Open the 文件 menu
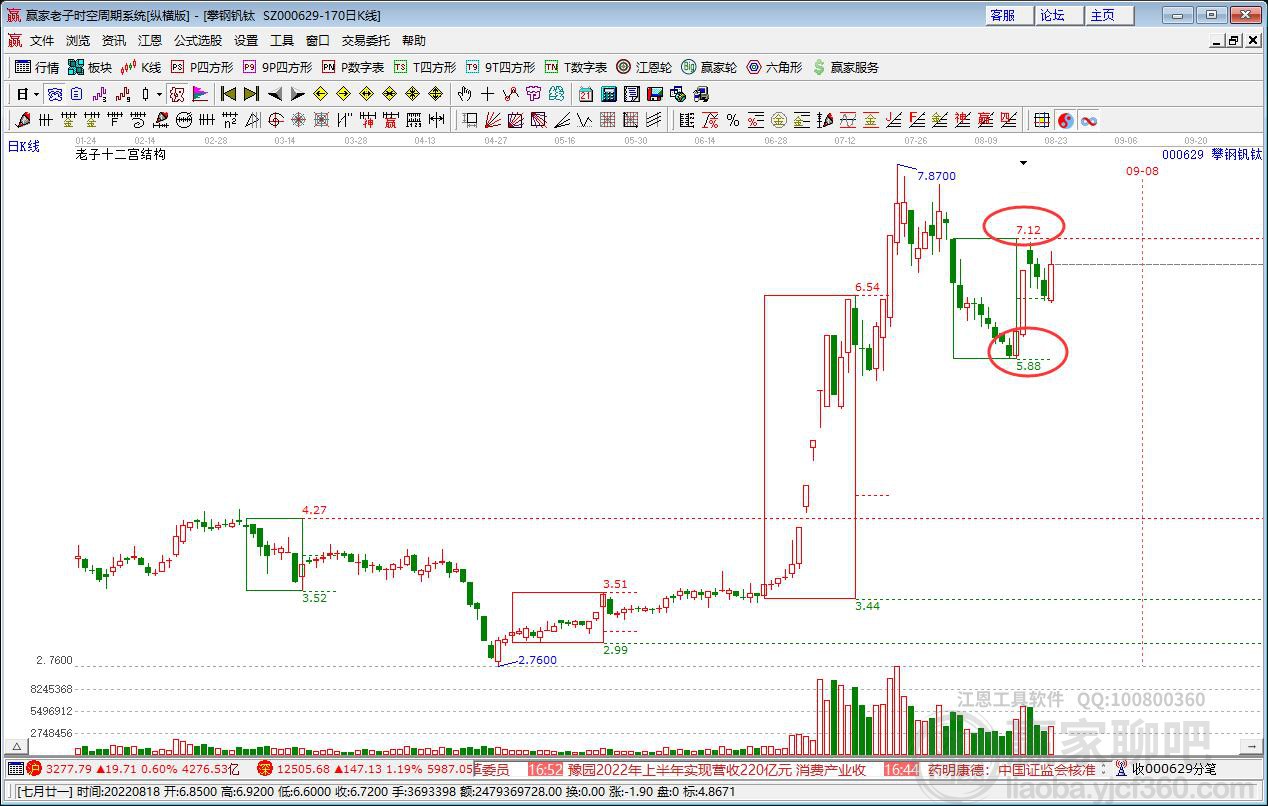1268x806 pixels. point(42,41)
